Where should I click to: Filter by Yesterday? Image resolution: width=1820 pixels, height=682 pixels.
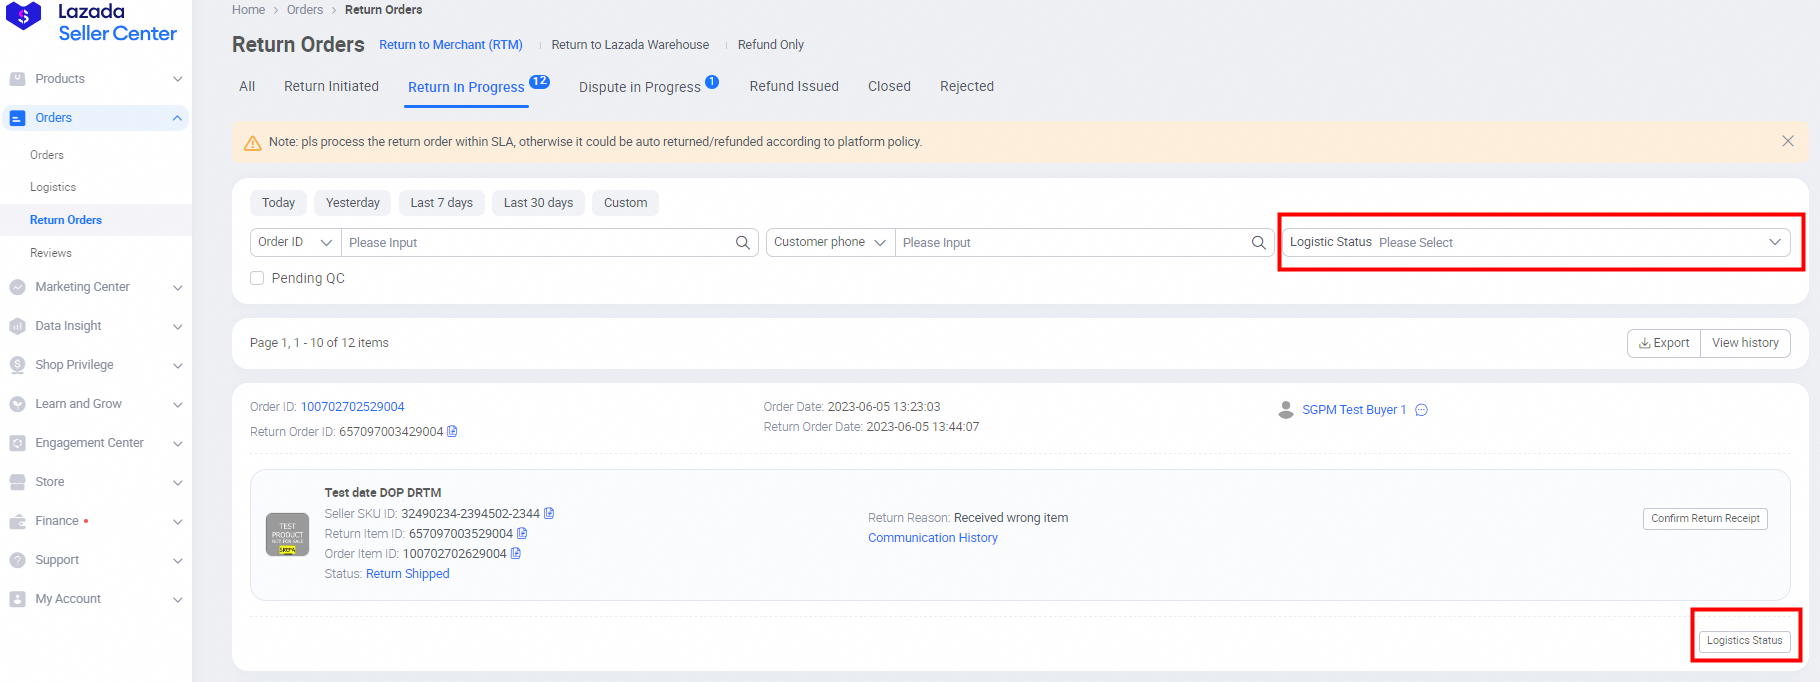click(x=353, y=203)
